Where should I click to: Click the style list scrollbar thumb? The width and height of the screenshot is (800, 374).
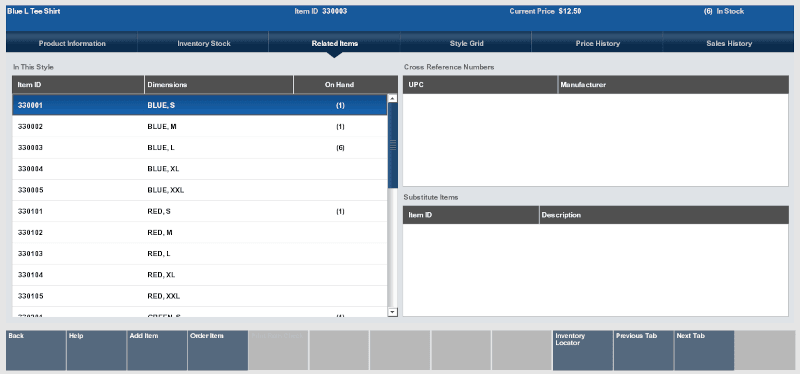click(392, 145)
